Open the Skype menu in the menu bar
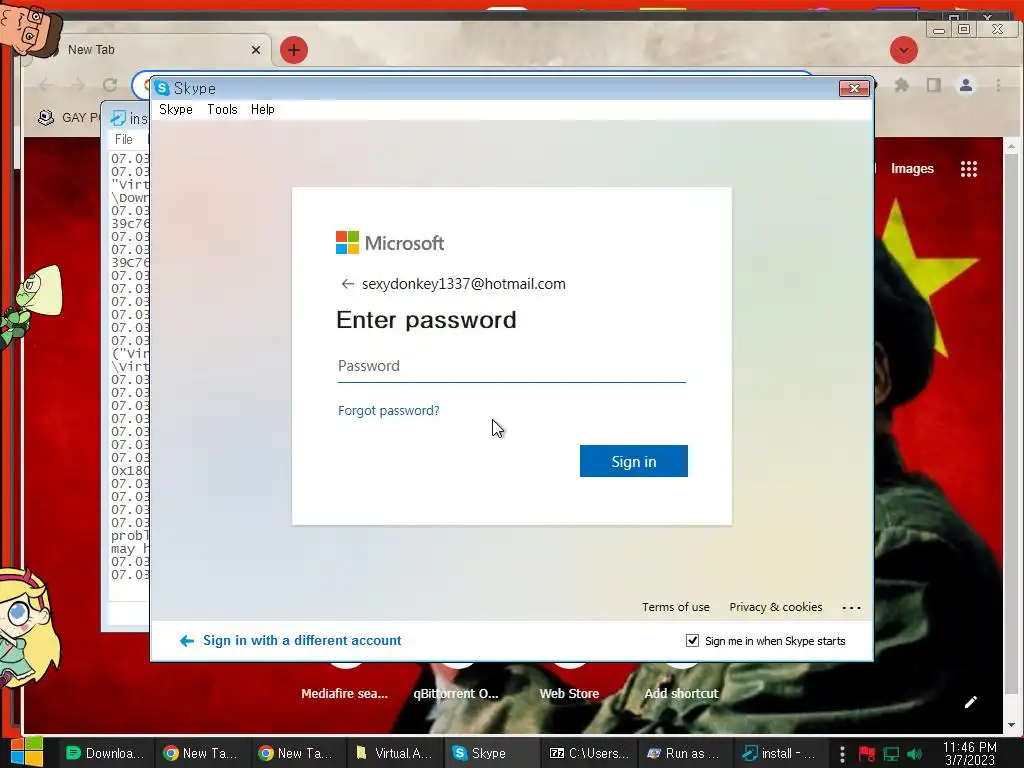This screenshot has width=1024, height=768. pyautogui.click(x=176, y=110)
